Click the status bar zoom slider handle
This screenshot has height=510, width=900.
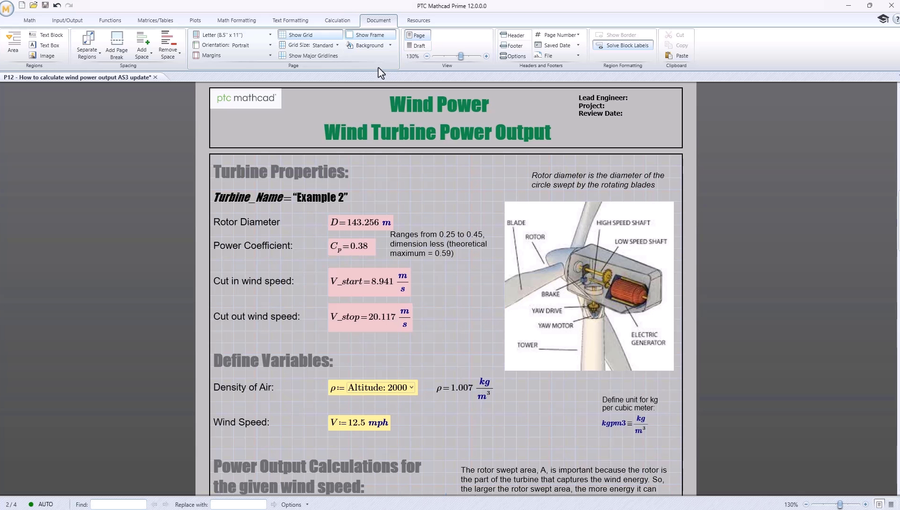(840, 504)
